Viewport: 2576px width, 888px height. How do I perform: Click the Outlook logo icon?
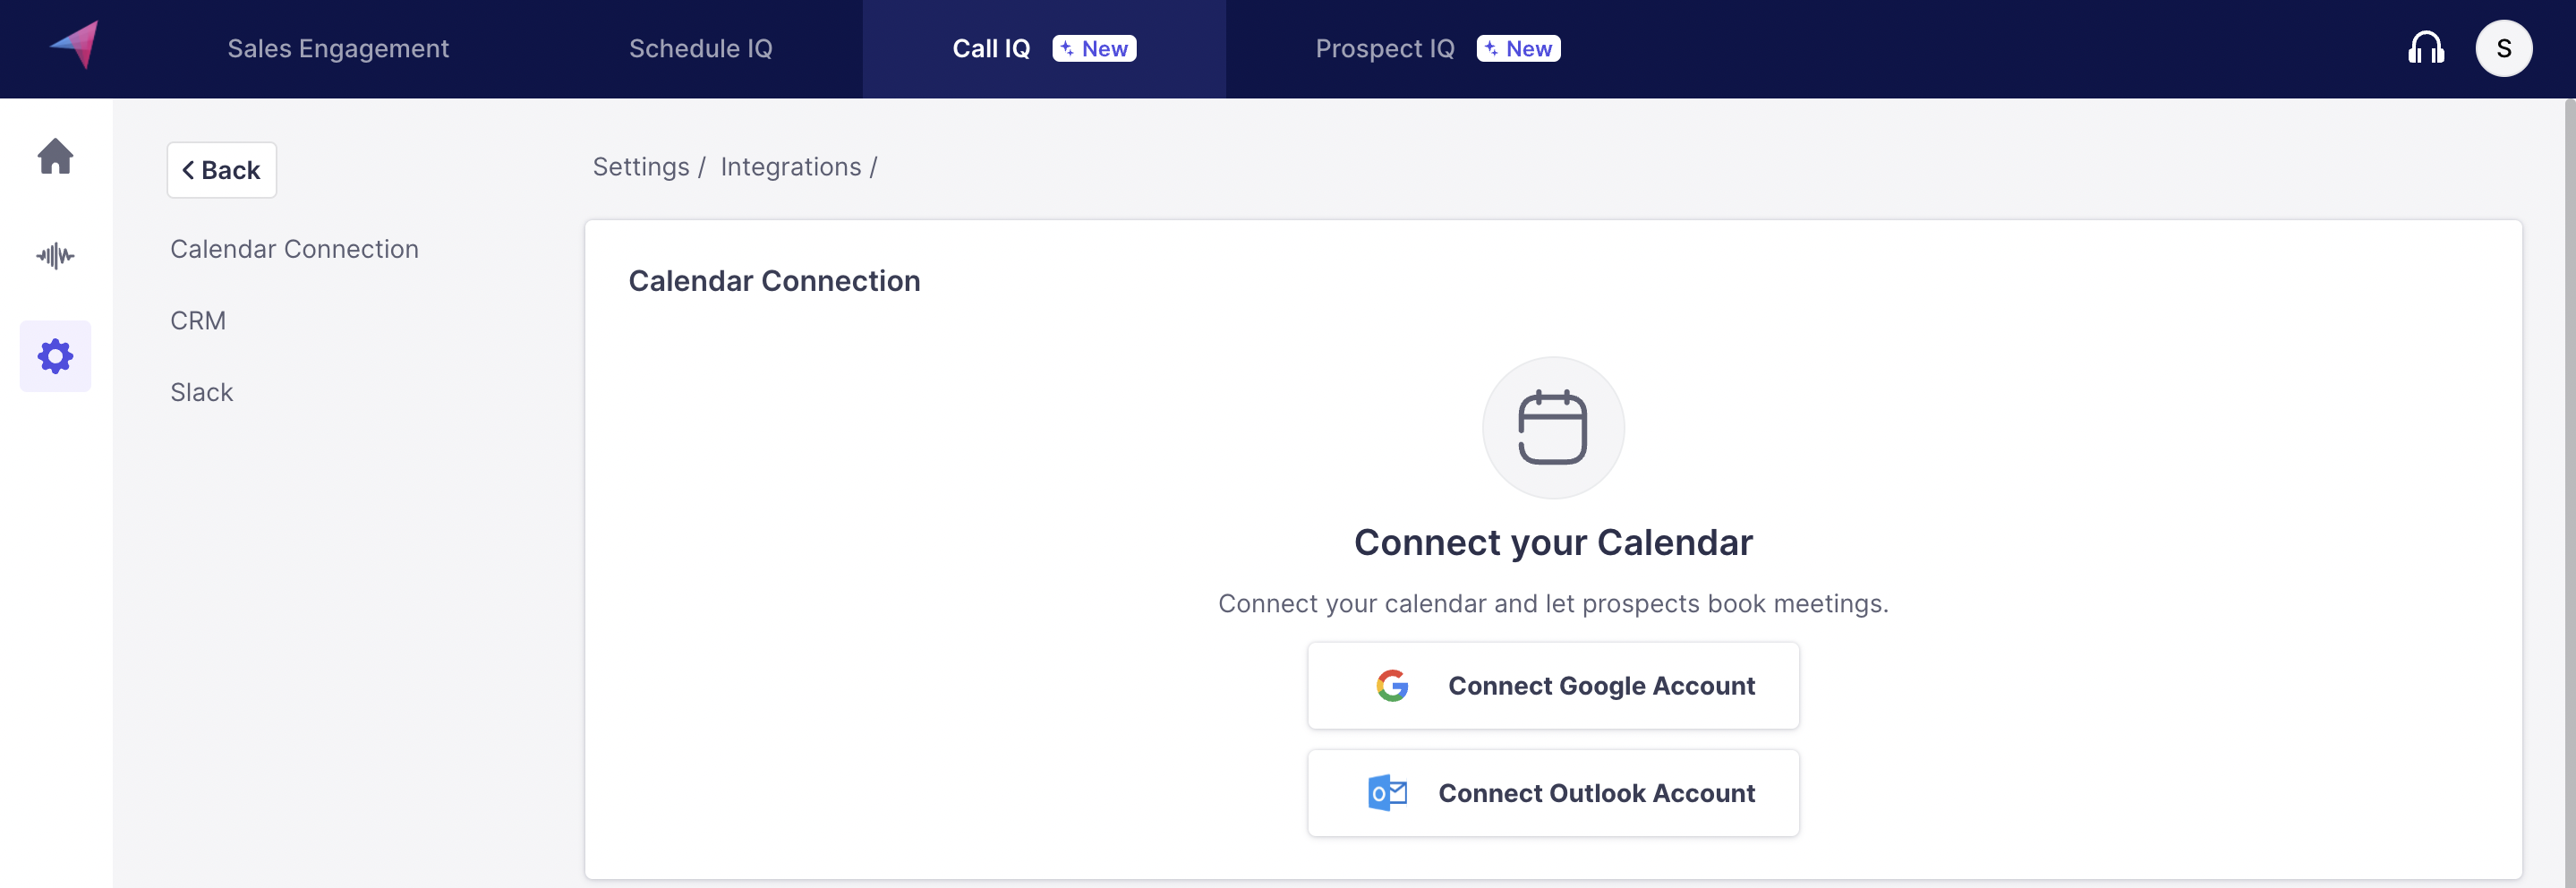pos(1387,793)
